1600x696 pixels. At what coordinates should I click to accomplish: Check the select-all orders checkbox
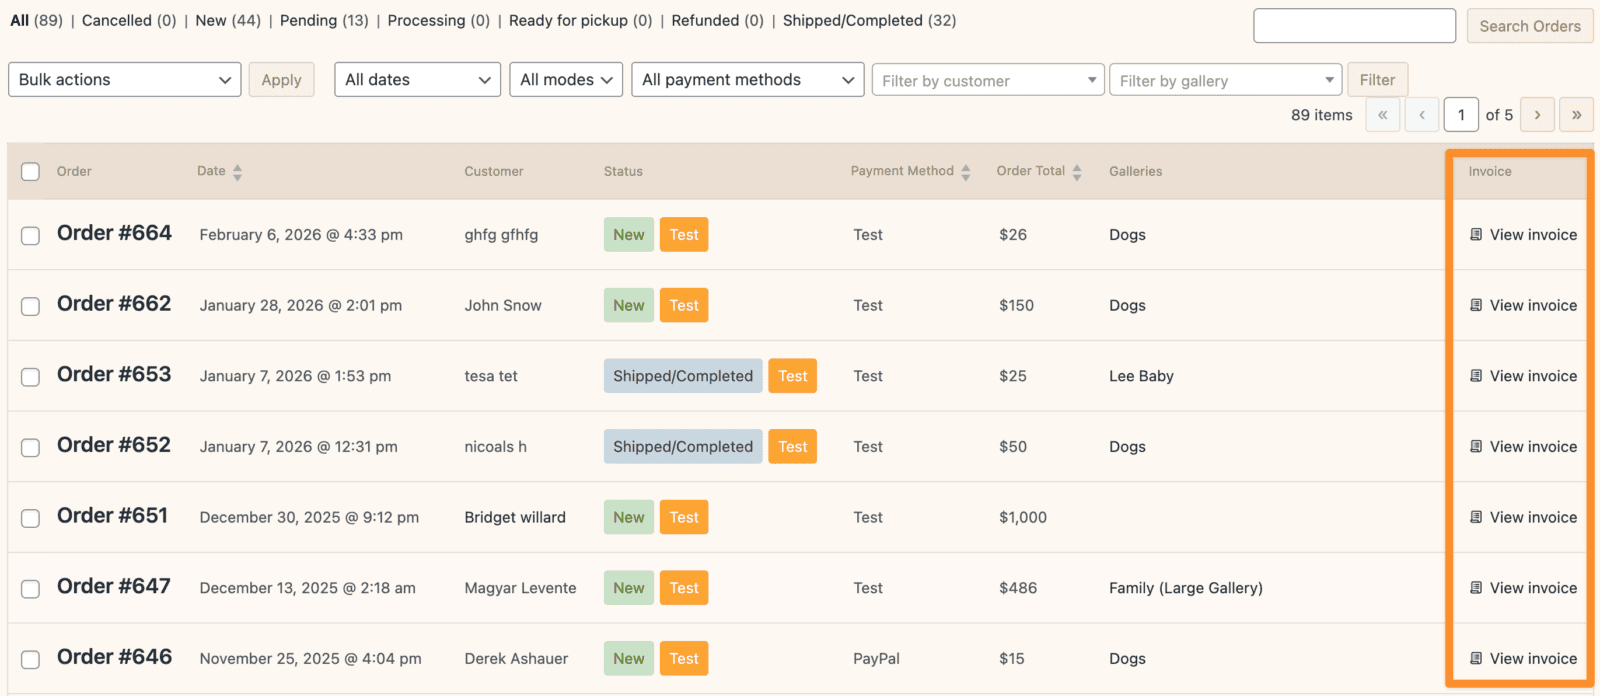pyautogui.click(x=31, y=172)
